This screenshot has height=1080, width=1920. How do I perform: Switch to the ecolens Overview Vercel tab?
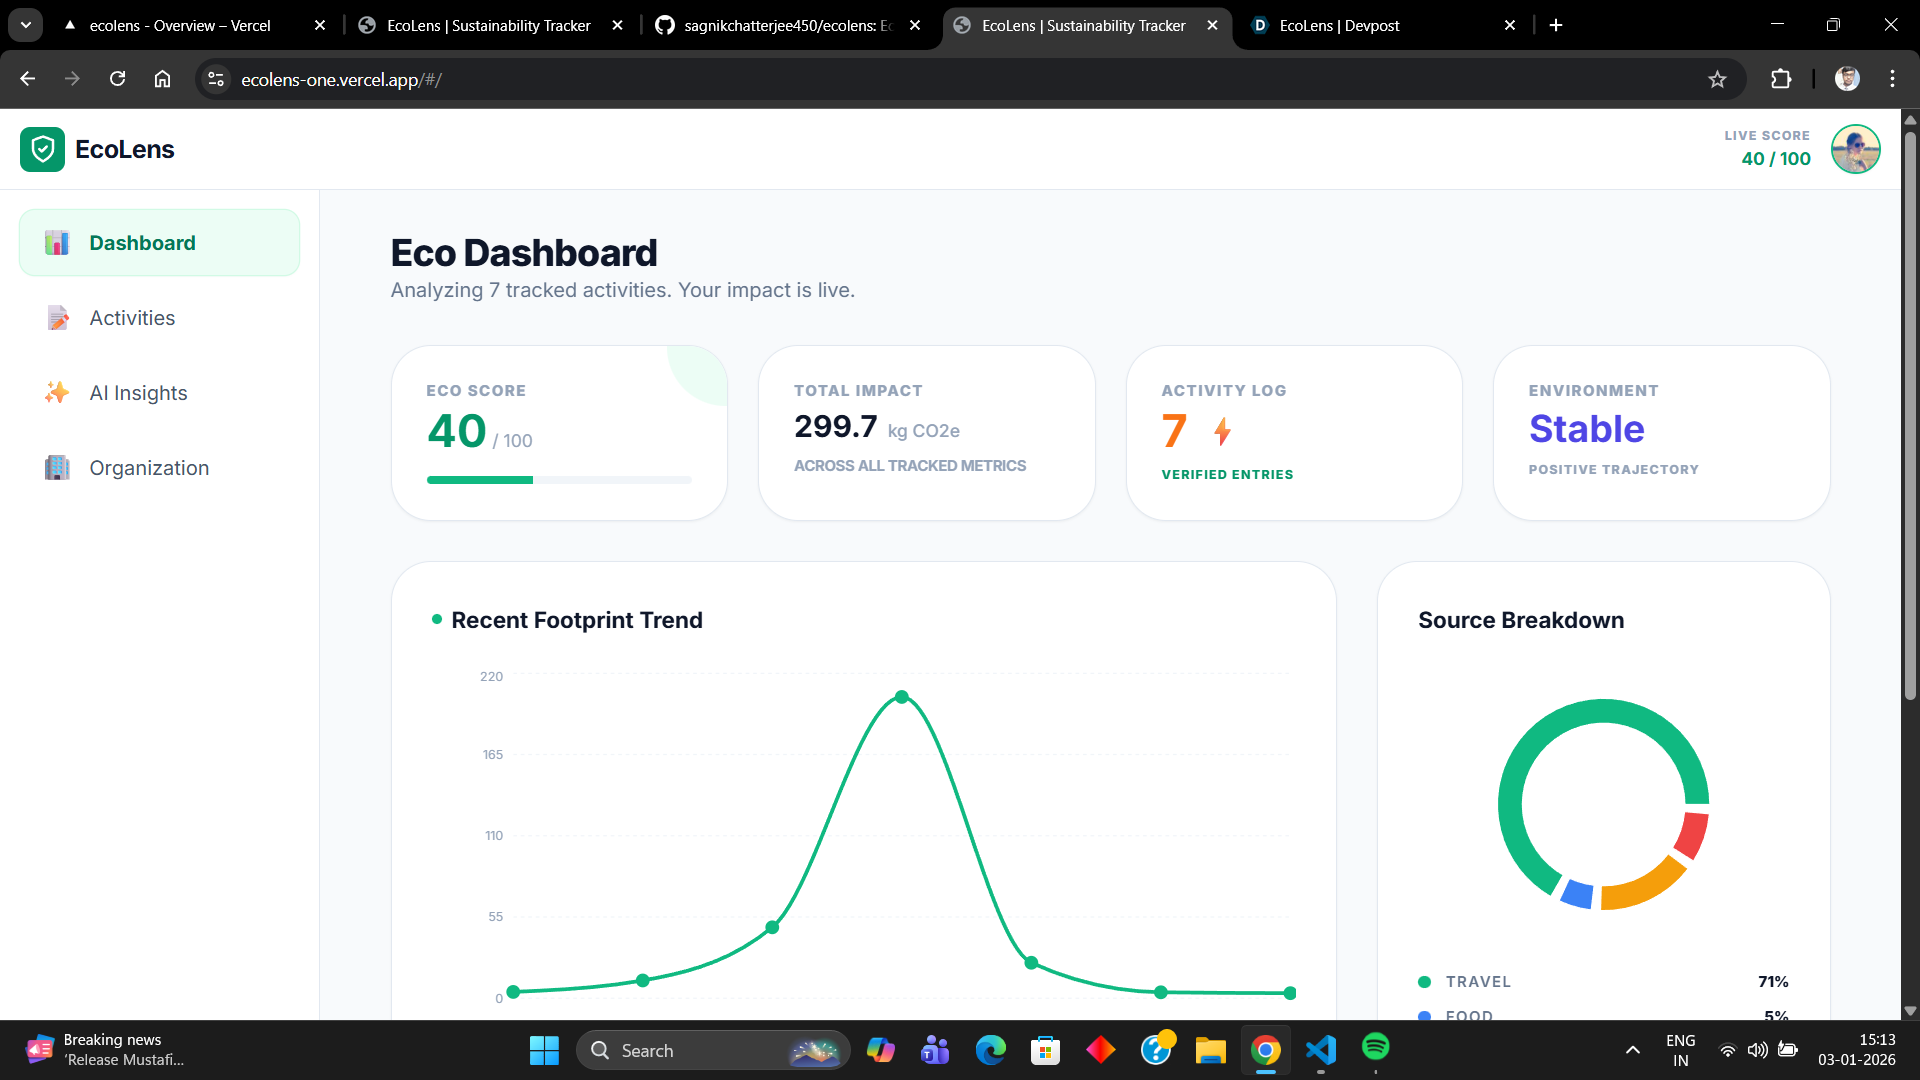pos(180,26)
